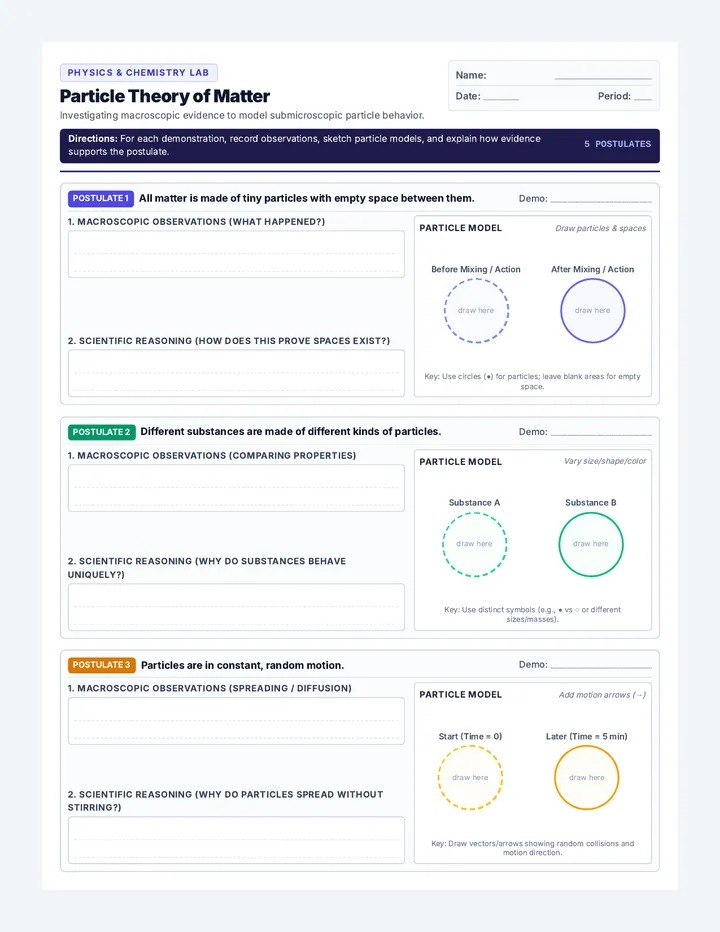Viewport: 720px width, 932px height.
Task: Click 'Before Mixing / Action' label
Action: point(476,269)
